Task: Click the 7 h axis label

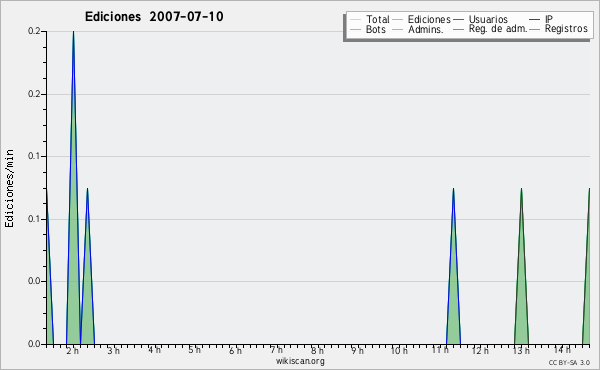Action: tap(276, 350)
